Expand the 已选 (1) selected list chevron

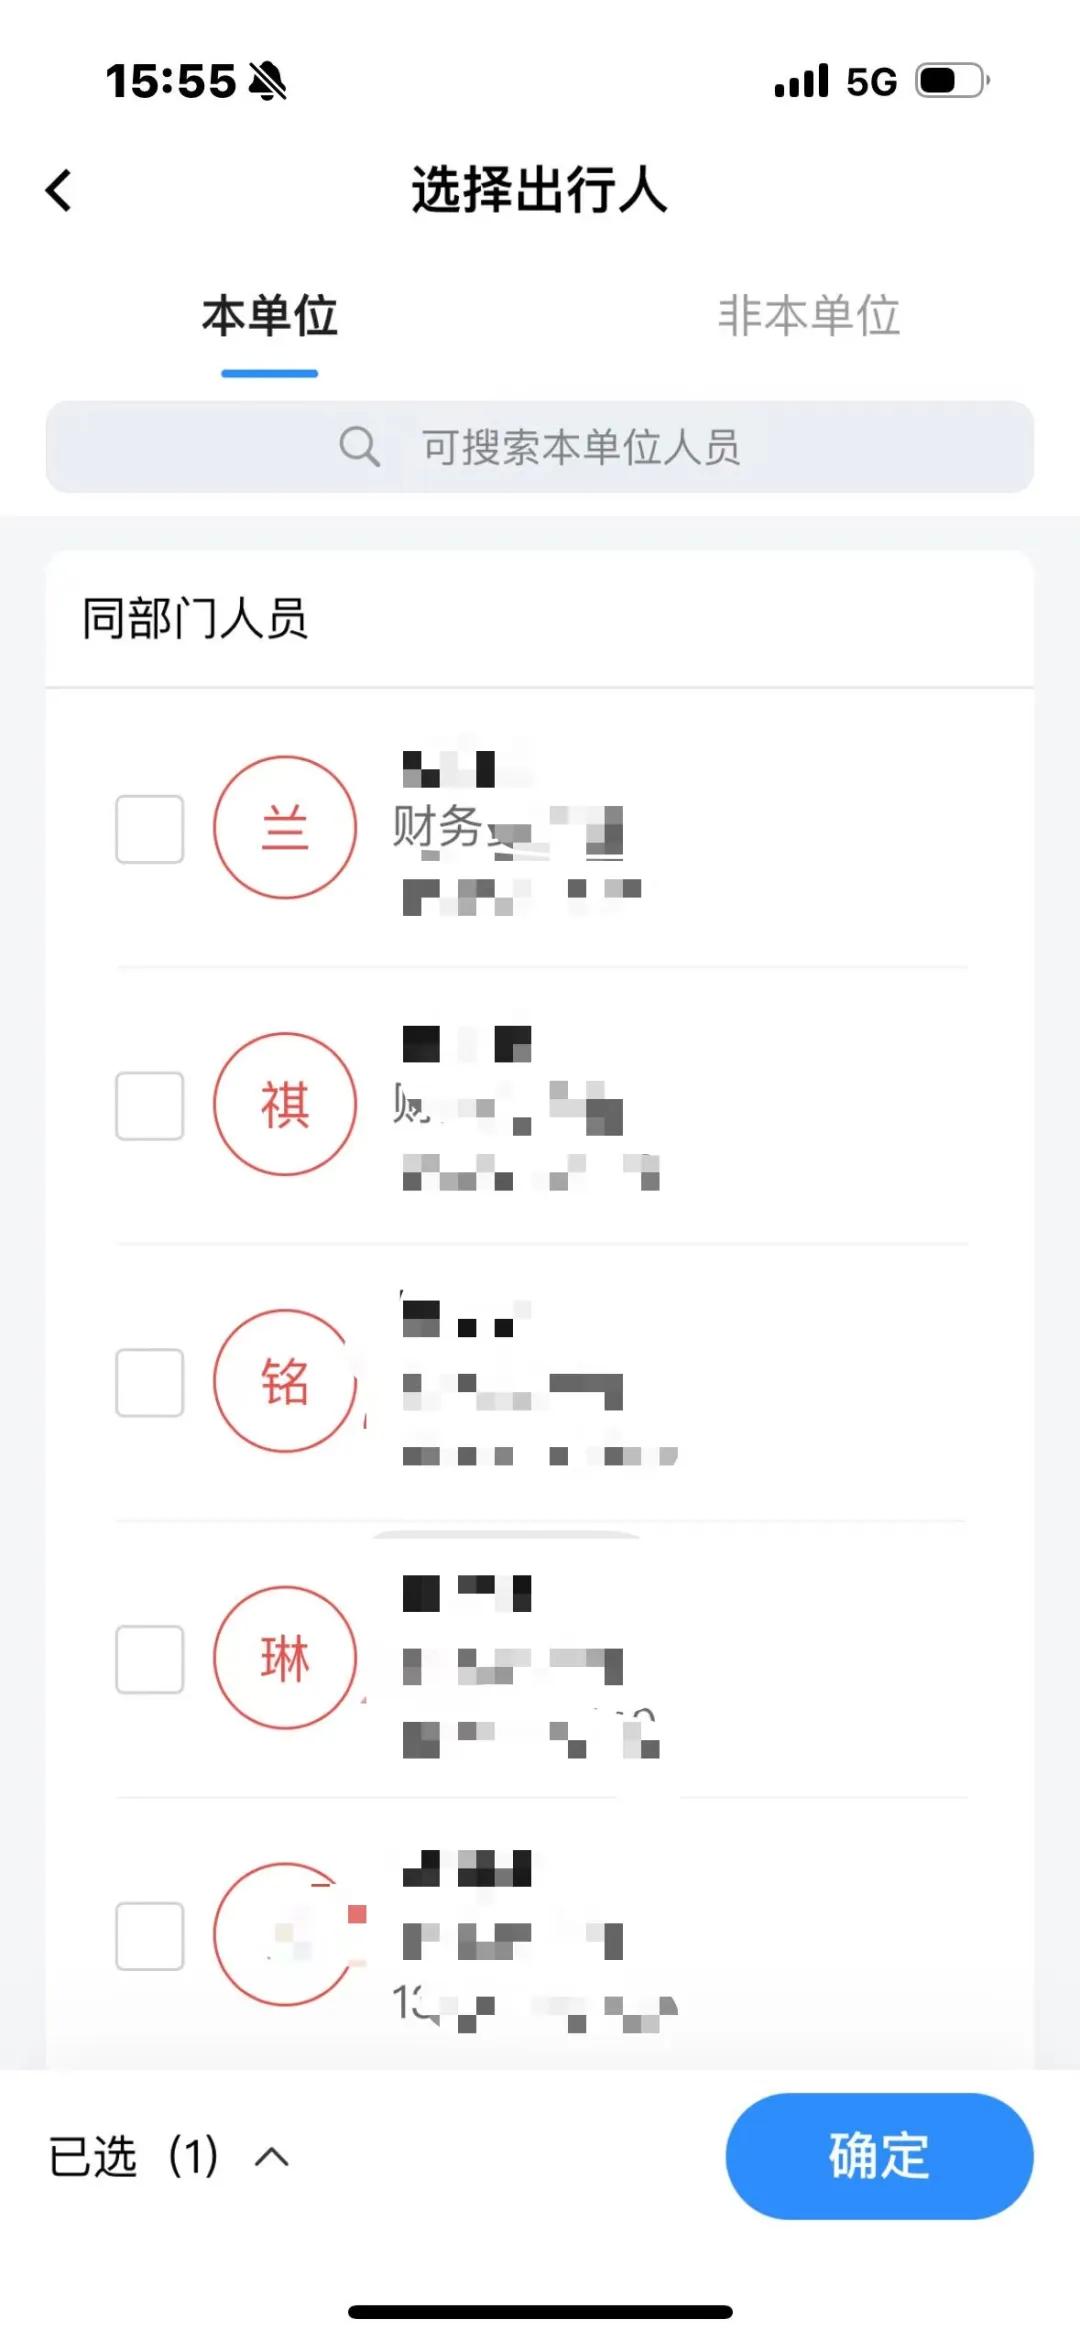point(271,2157)
